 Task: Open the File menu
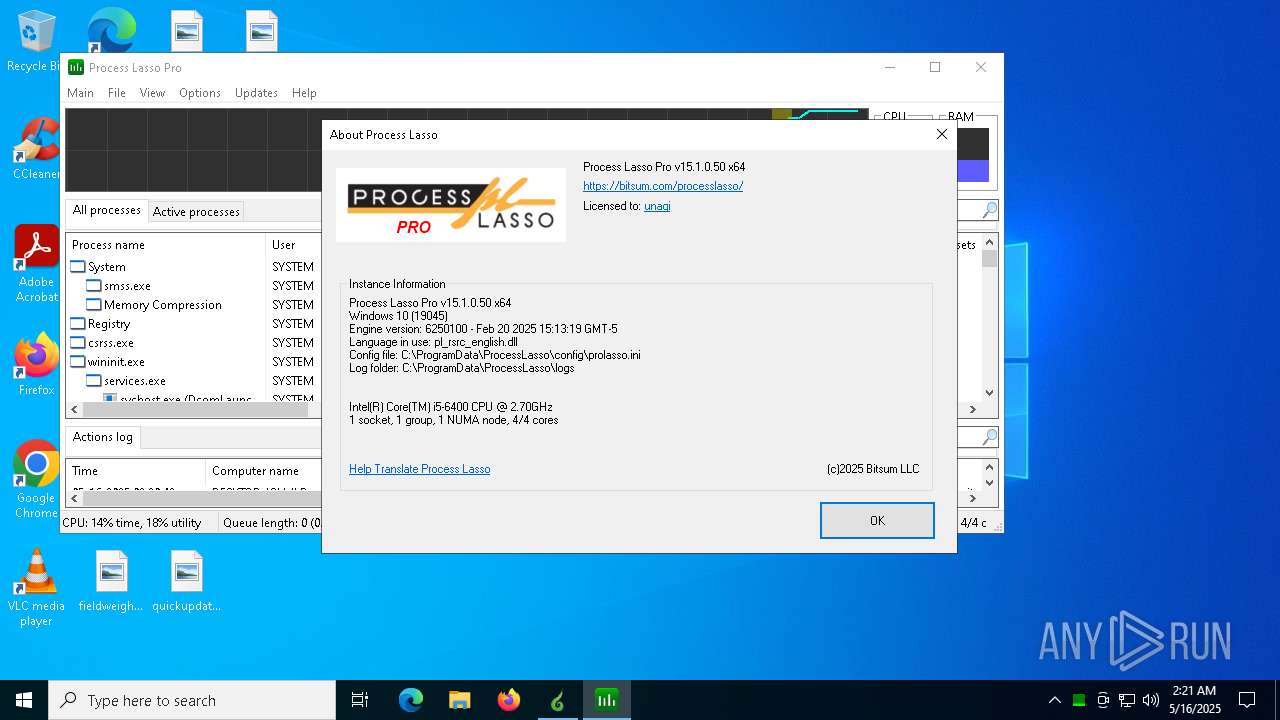pos(117,93)
